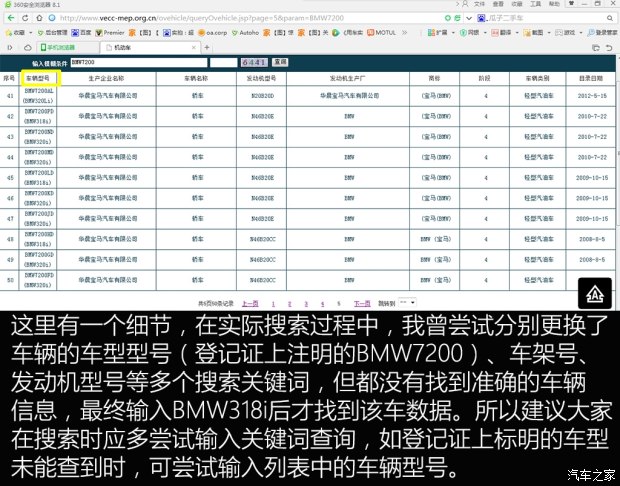
Task: Click the BMW7200 query condition field
Action: point(139,62)
